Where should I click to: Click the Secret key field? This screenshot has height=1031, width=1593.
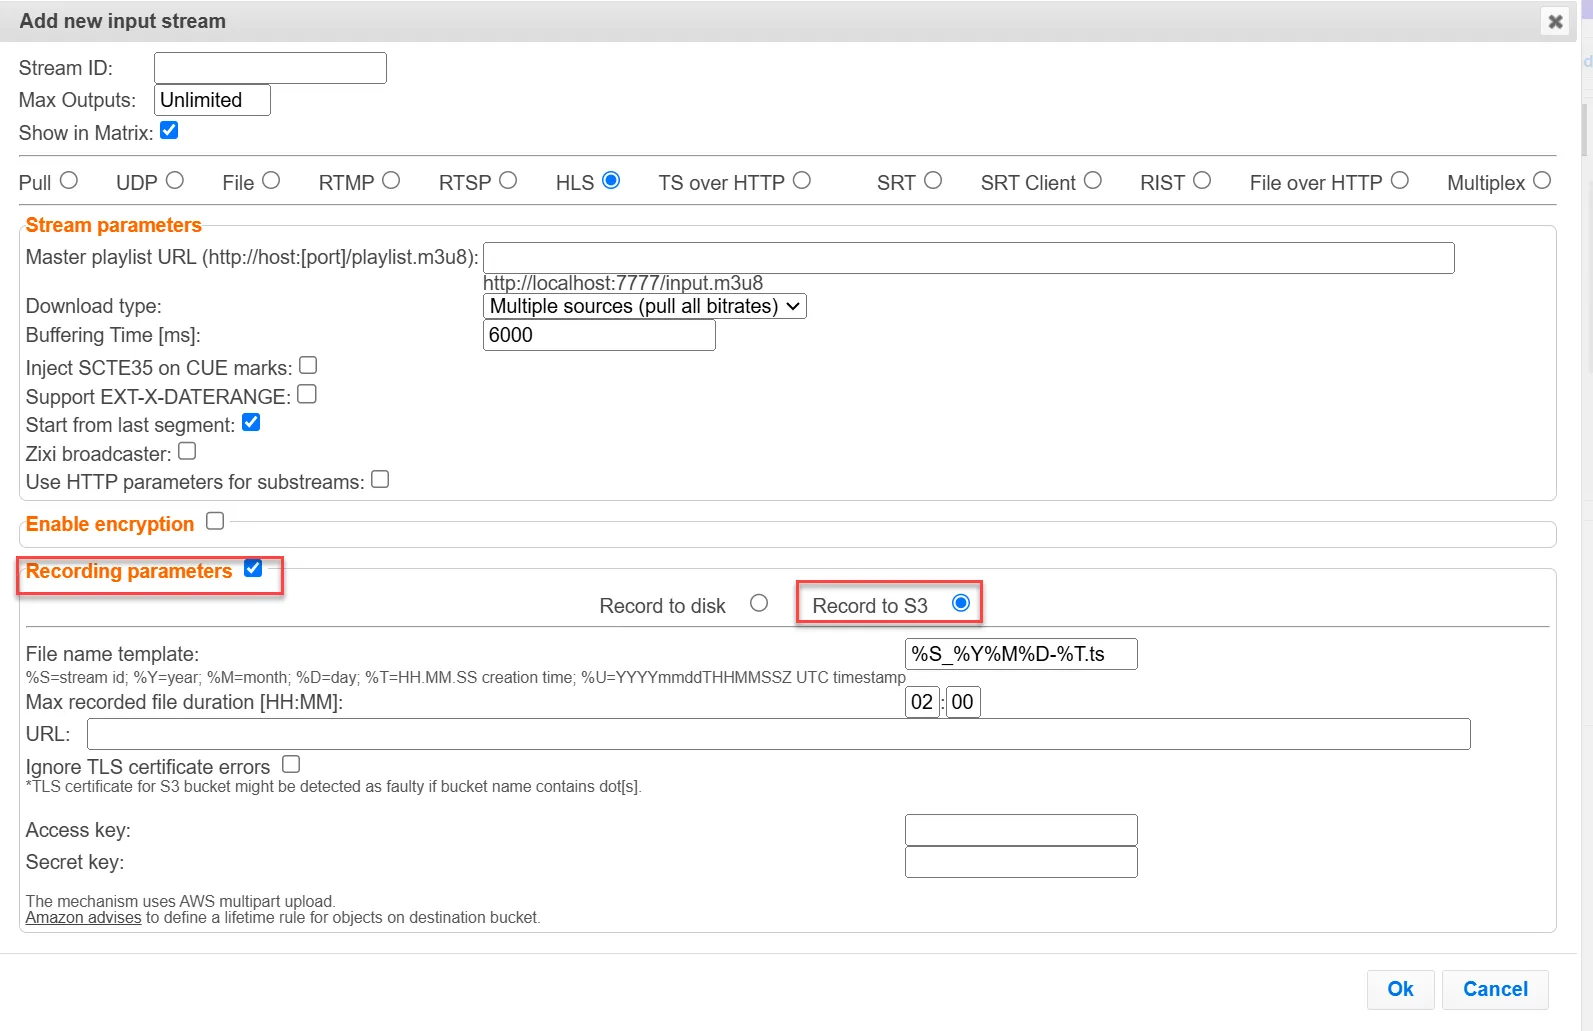(1021, 862)
